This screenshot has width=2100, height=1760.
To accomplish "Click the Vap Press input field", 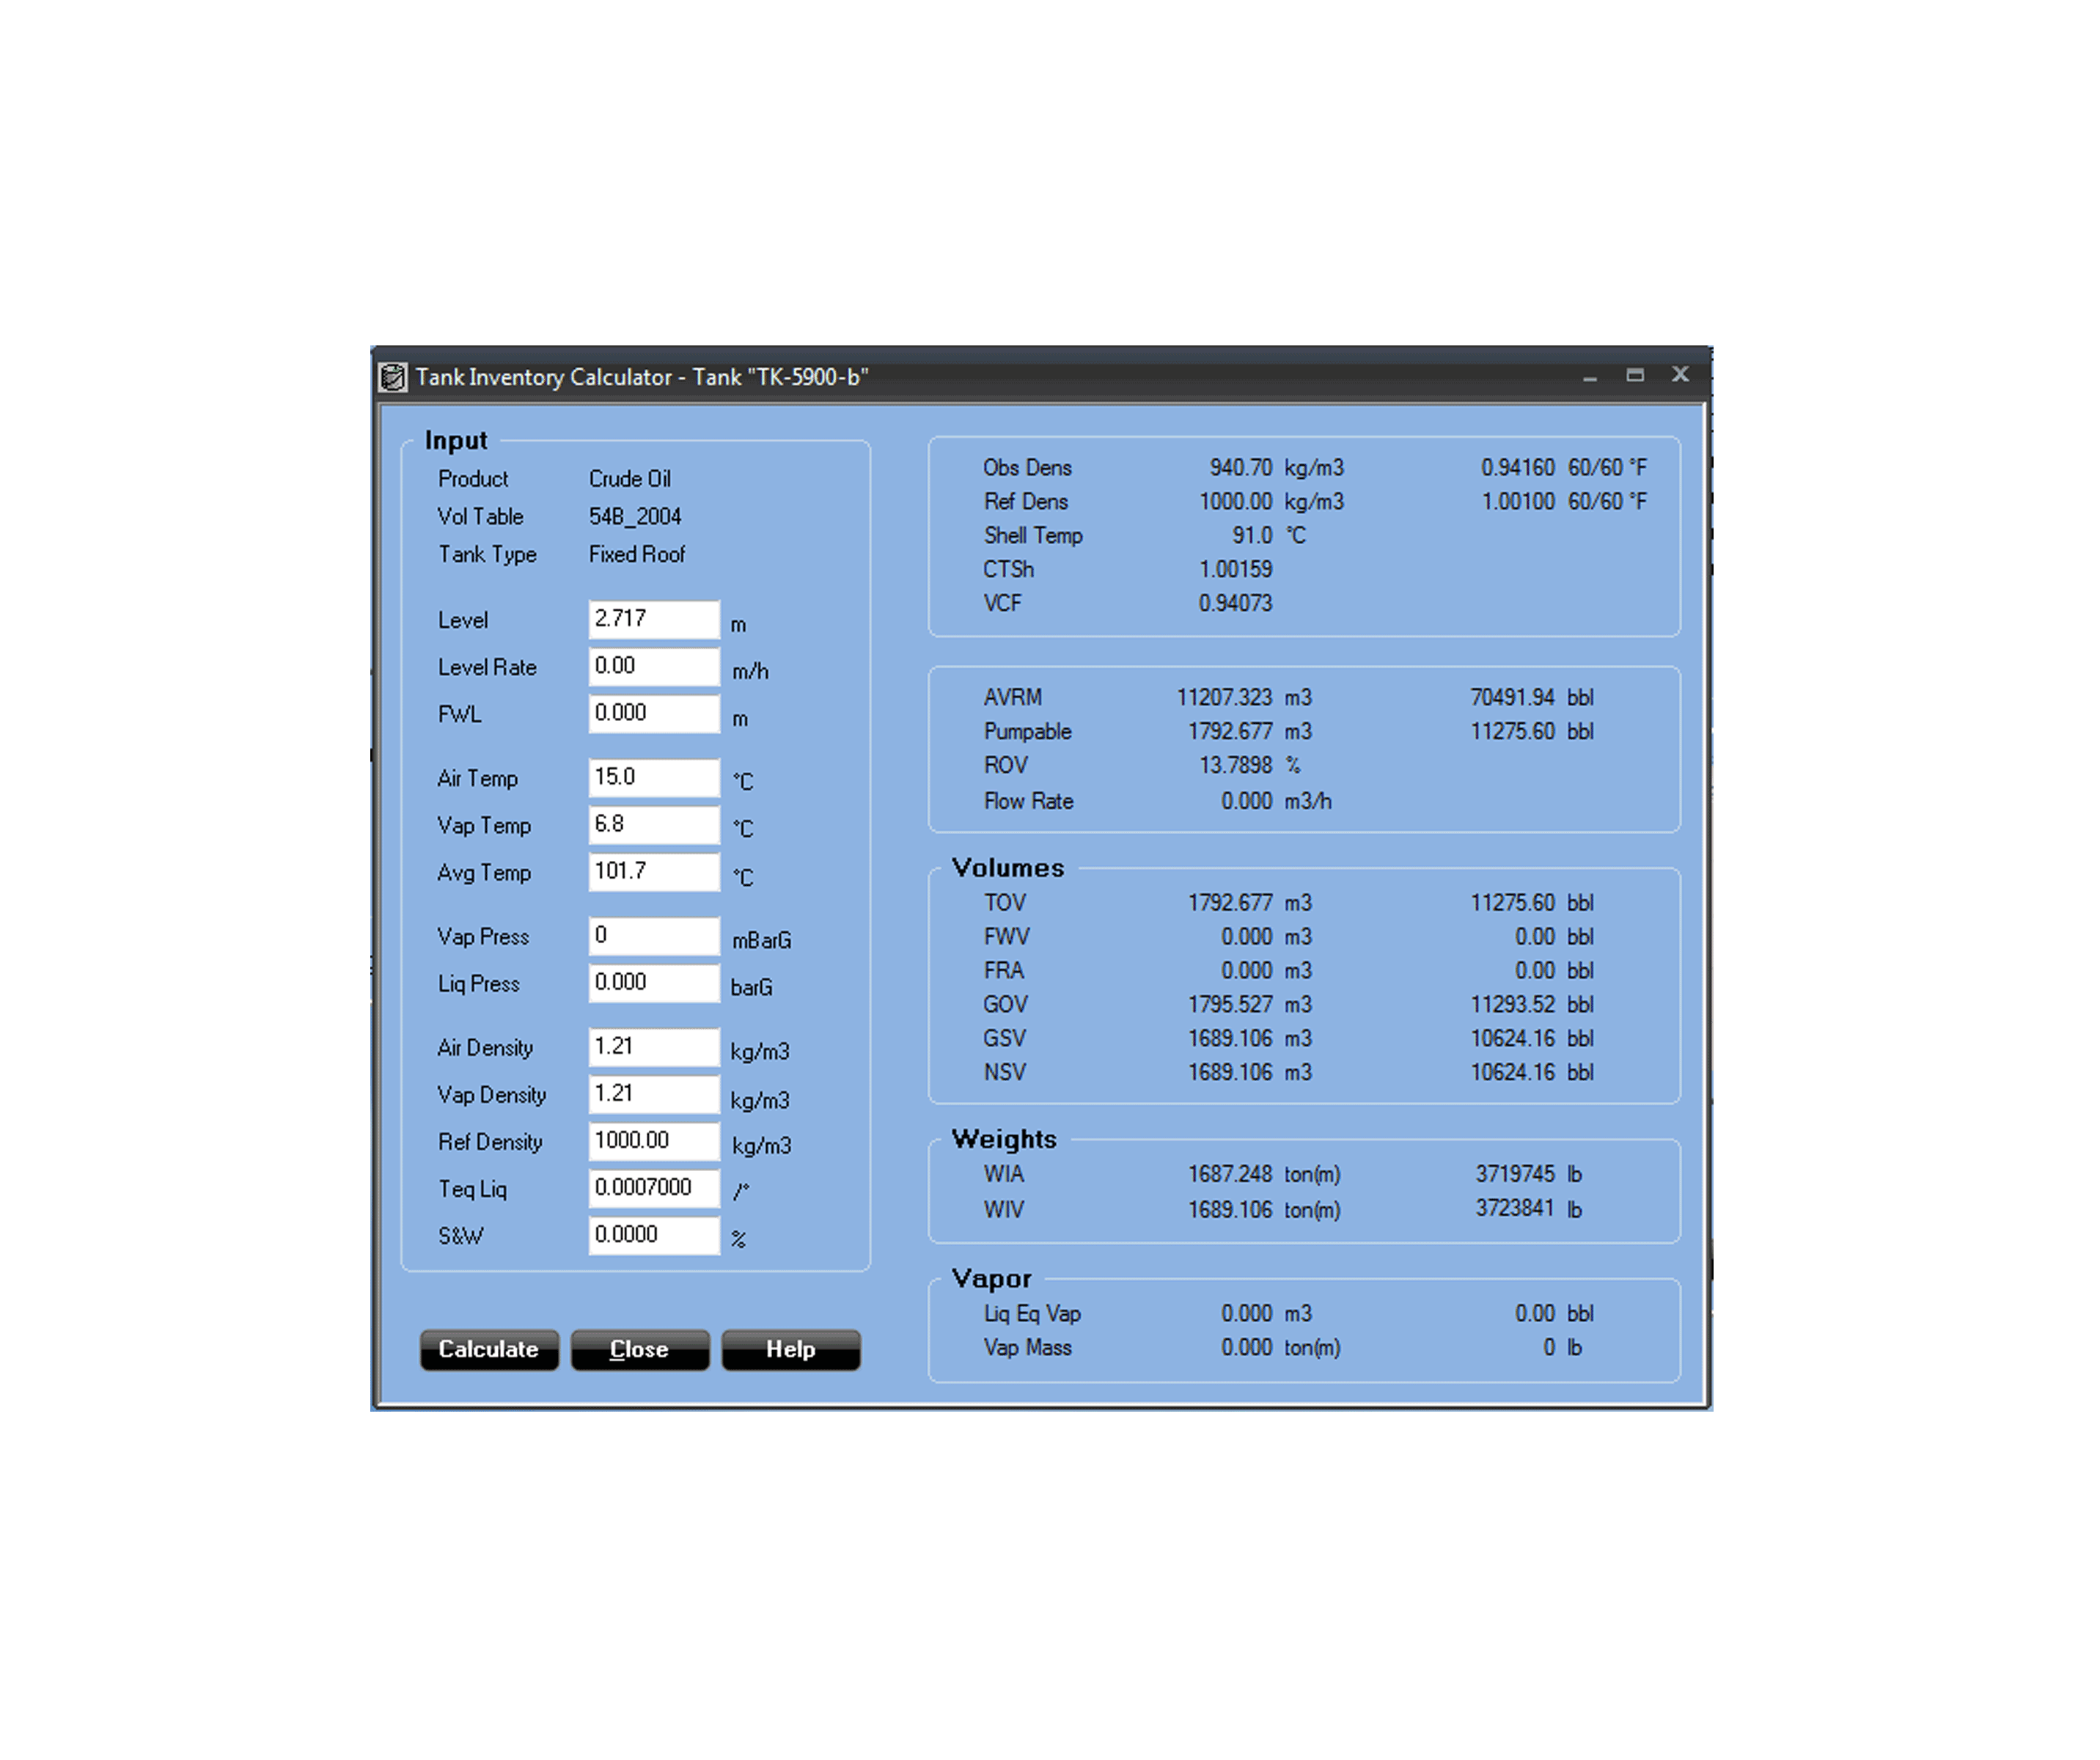I will click(x=653, y=935).
